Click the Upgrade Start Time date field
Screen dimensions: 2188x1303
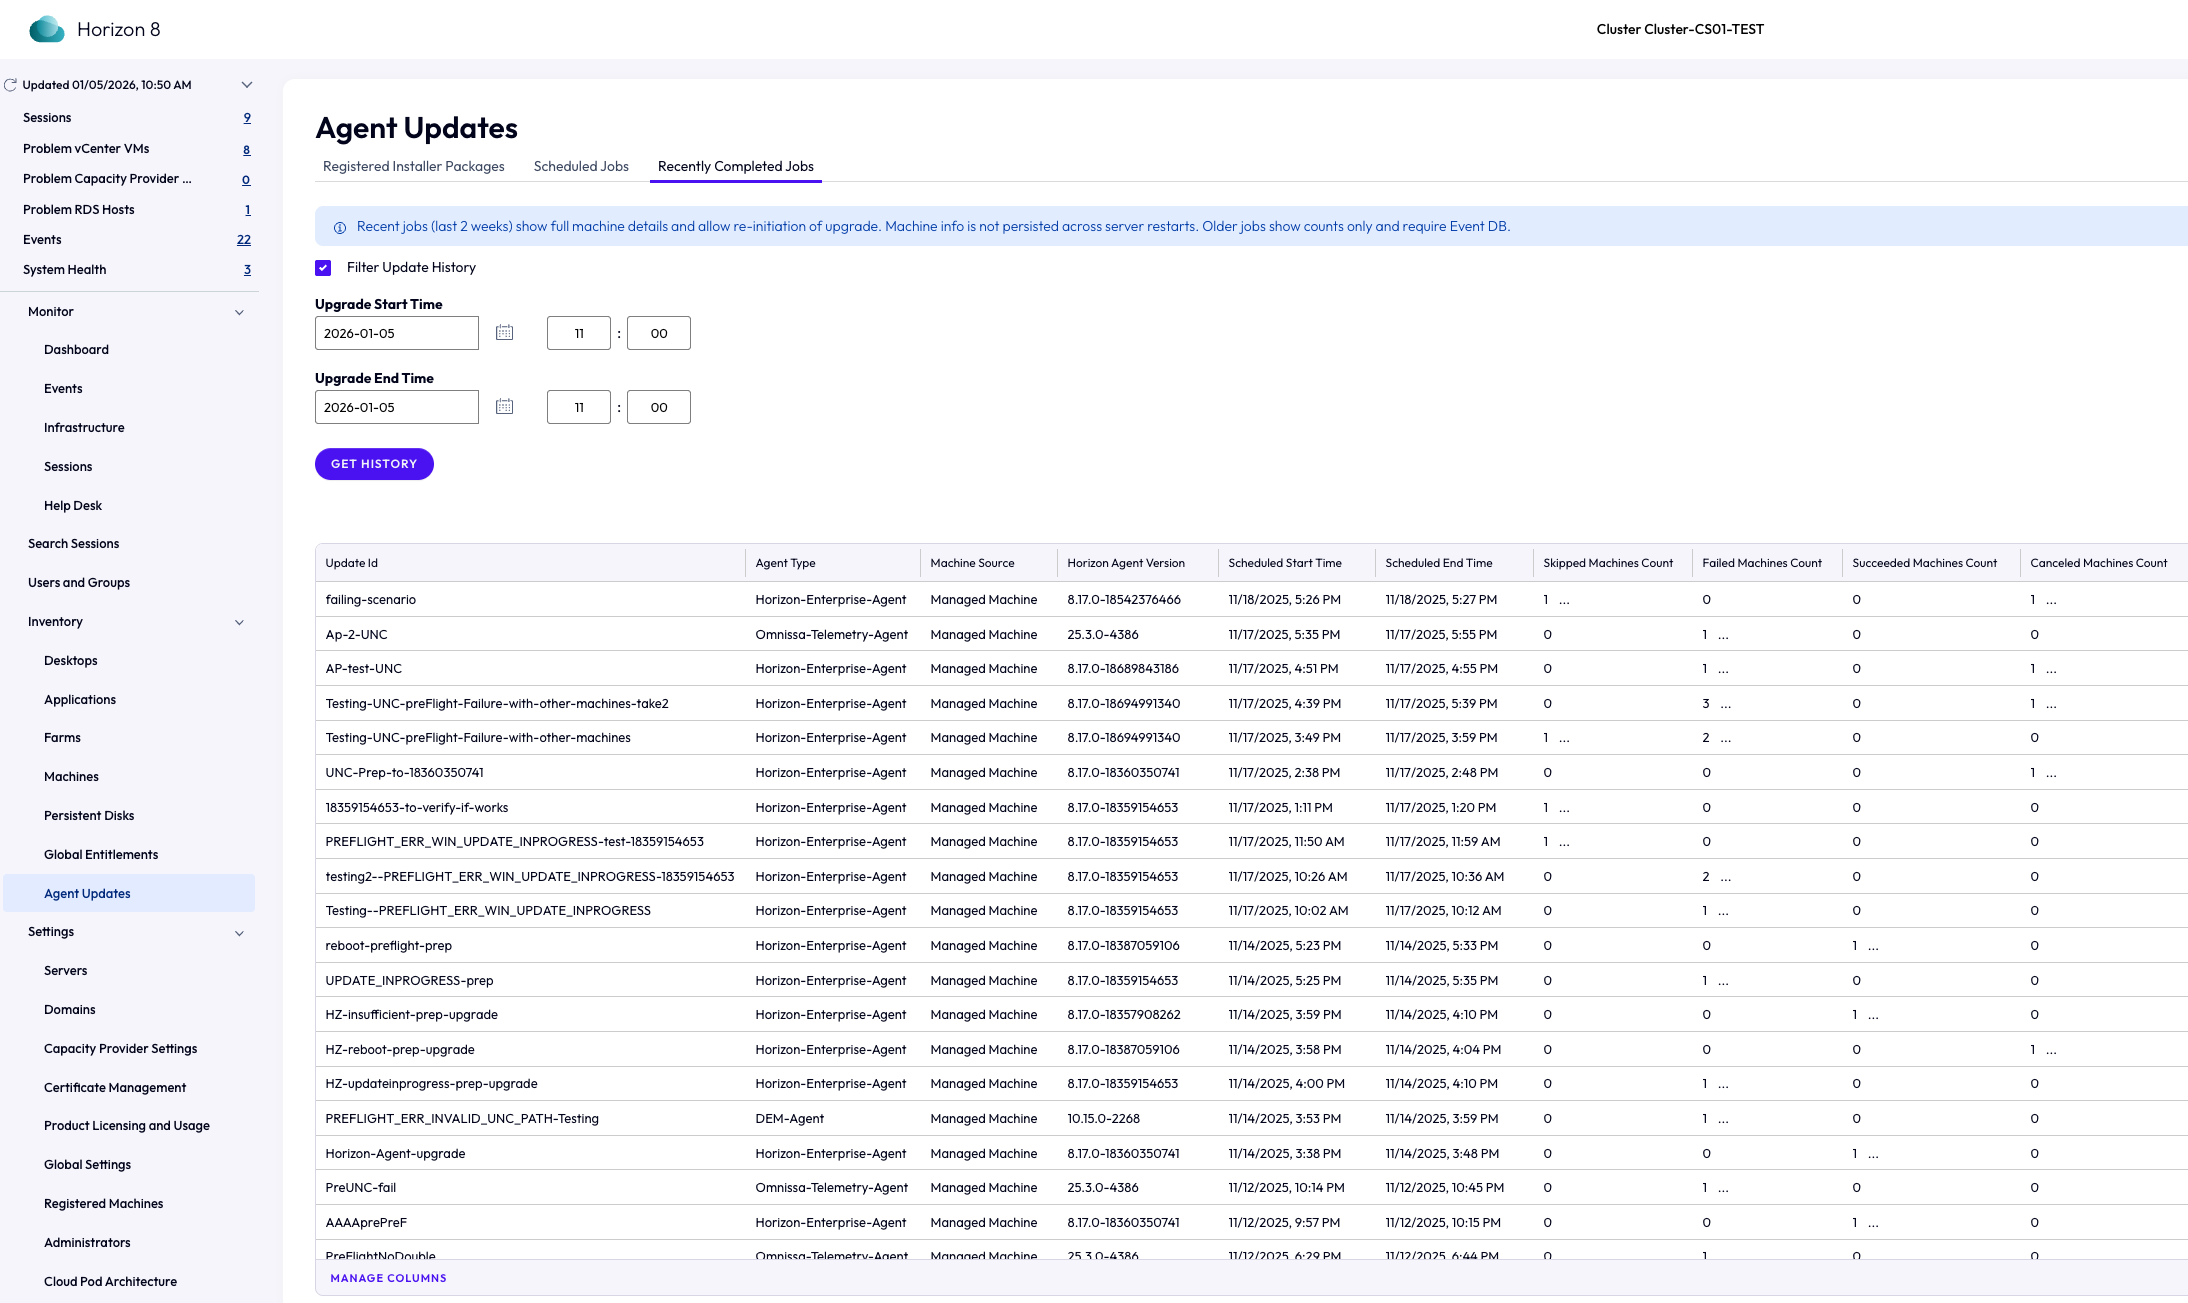397,333
